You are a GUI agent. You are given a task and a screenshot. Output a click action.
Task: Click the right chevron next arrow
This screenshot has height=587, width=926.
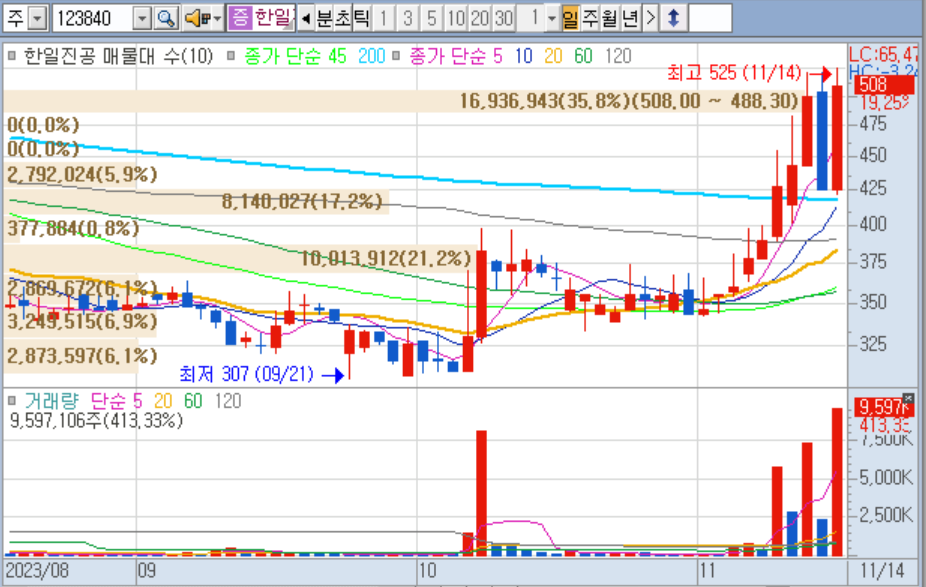[x=650, y=18]
